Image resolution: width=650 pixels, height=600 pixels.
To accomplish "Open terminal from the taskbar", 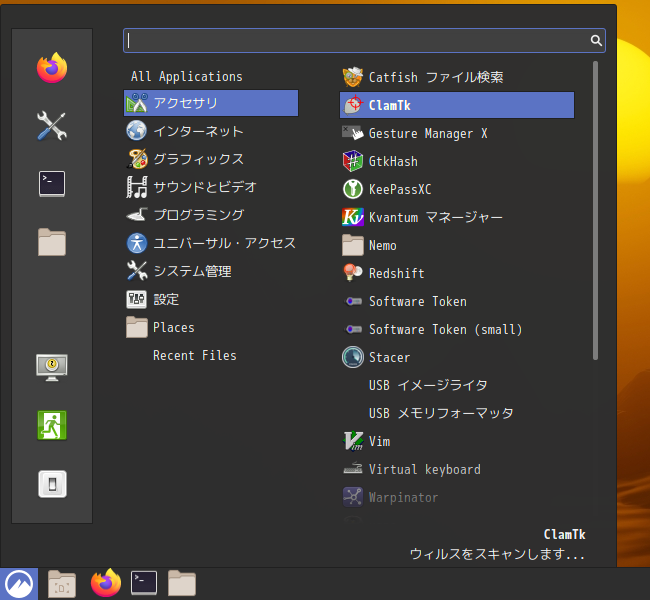I will pos(144,583).
